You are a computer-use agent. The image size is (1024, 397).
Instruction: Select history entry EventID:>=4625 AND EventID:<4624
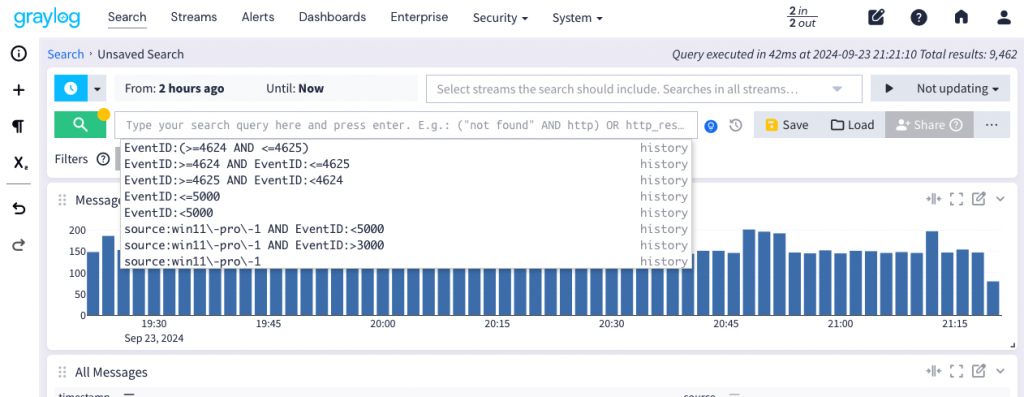[x=405, y=180]
